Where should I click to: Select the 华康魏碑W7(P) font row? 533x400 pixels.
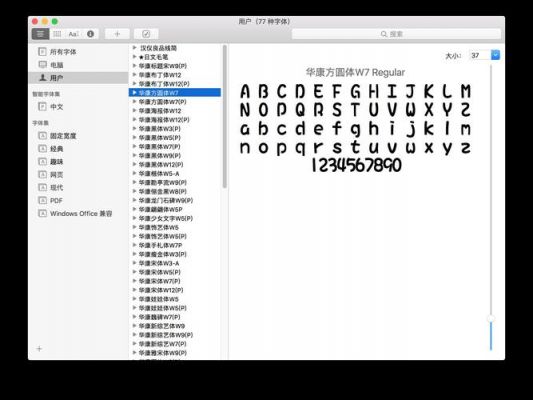[x=175, y=317]
